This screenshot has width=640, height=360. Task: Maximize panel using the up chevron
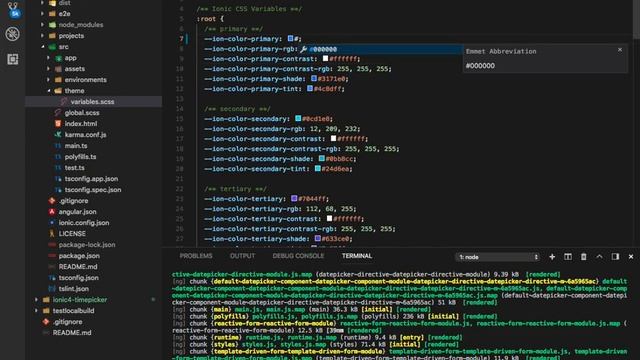click(x=599, y=257)
